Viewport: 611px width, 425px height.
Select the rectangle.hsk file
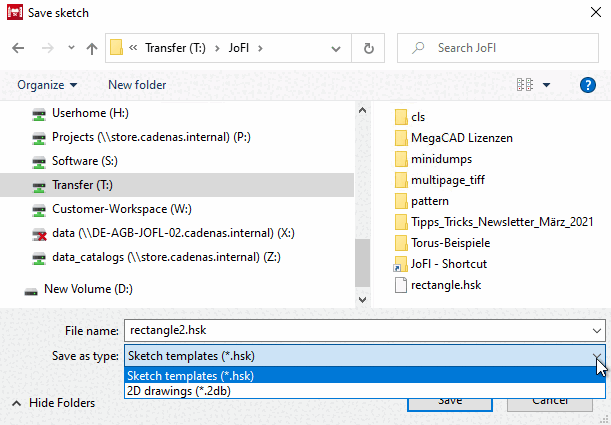pos(444,285)
